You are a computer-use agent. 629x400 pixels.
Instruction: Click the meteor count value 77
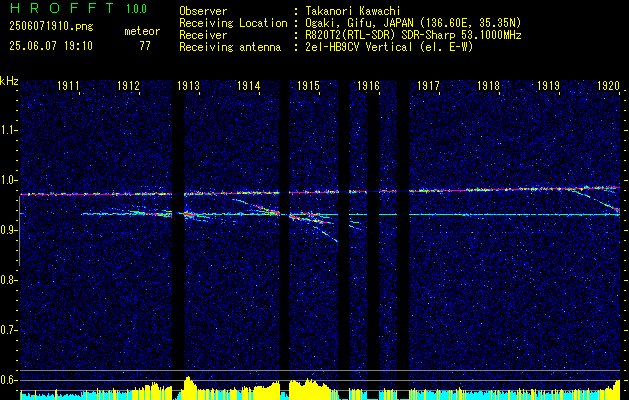(145, 46)
